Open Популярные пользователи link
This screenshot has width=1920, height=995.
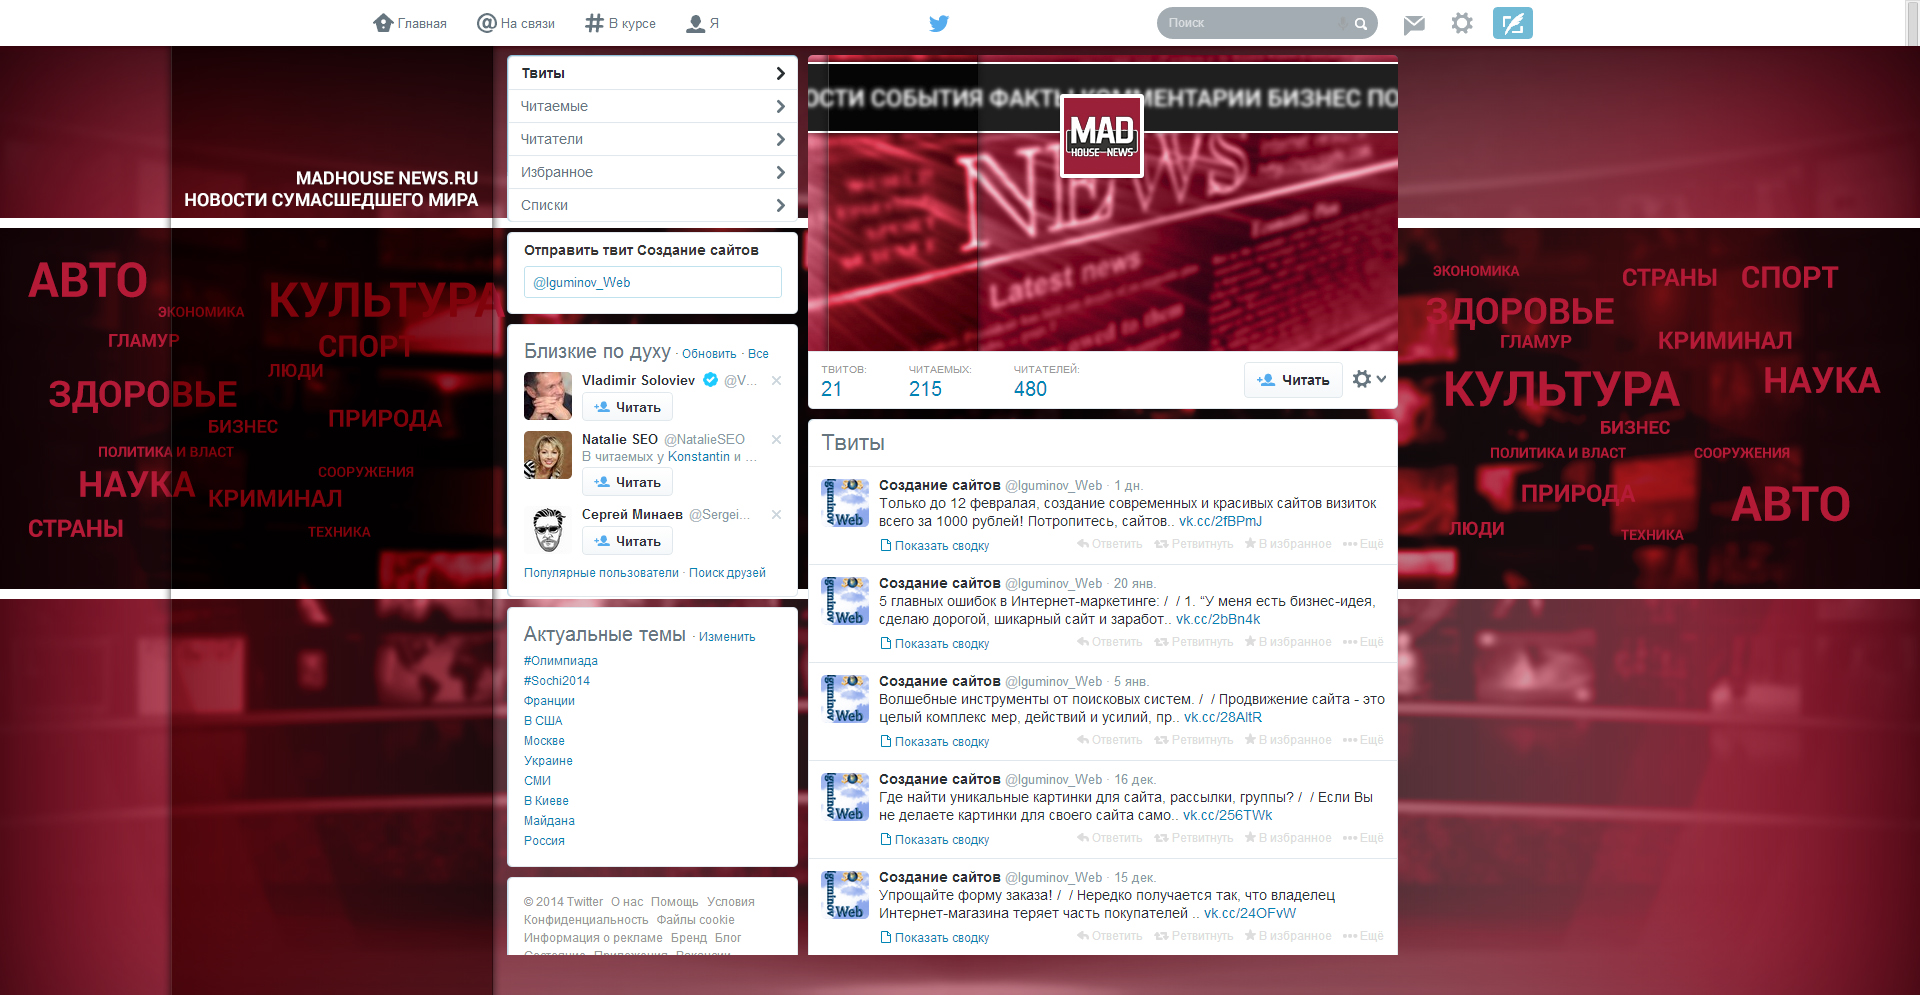point(601,573)
